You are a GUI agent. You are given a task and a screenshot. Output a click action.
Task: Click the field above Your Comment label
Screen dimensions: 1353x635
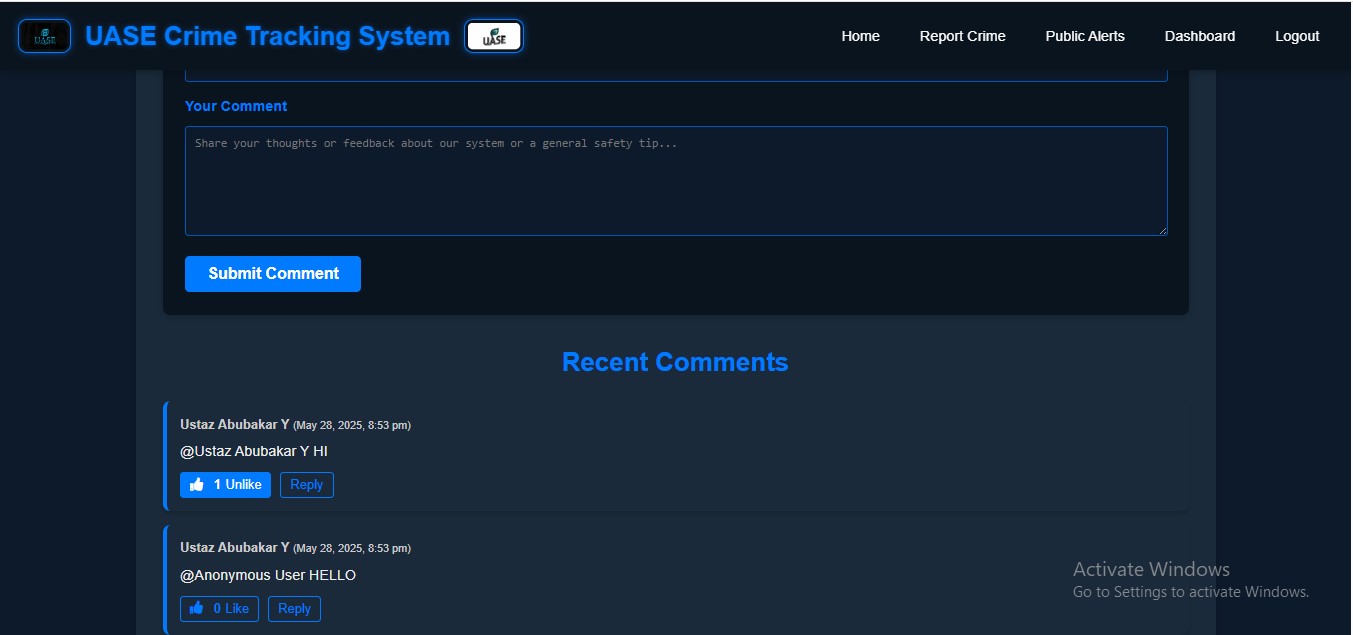click(x=675, y=68)
